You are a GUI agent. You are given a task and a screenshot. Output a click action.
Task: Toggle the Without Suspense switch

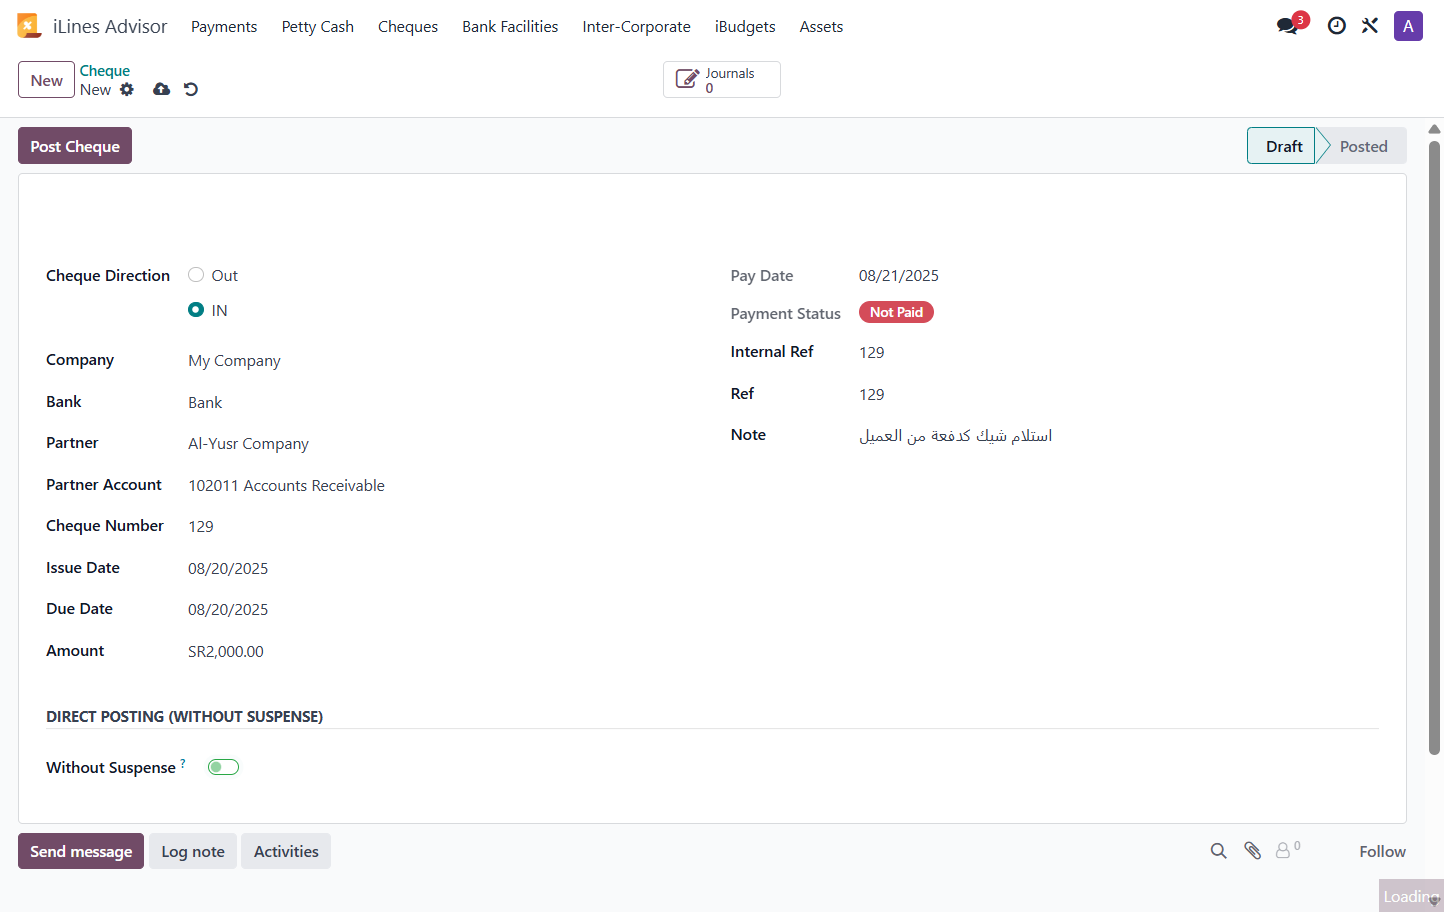coord(223,767)
